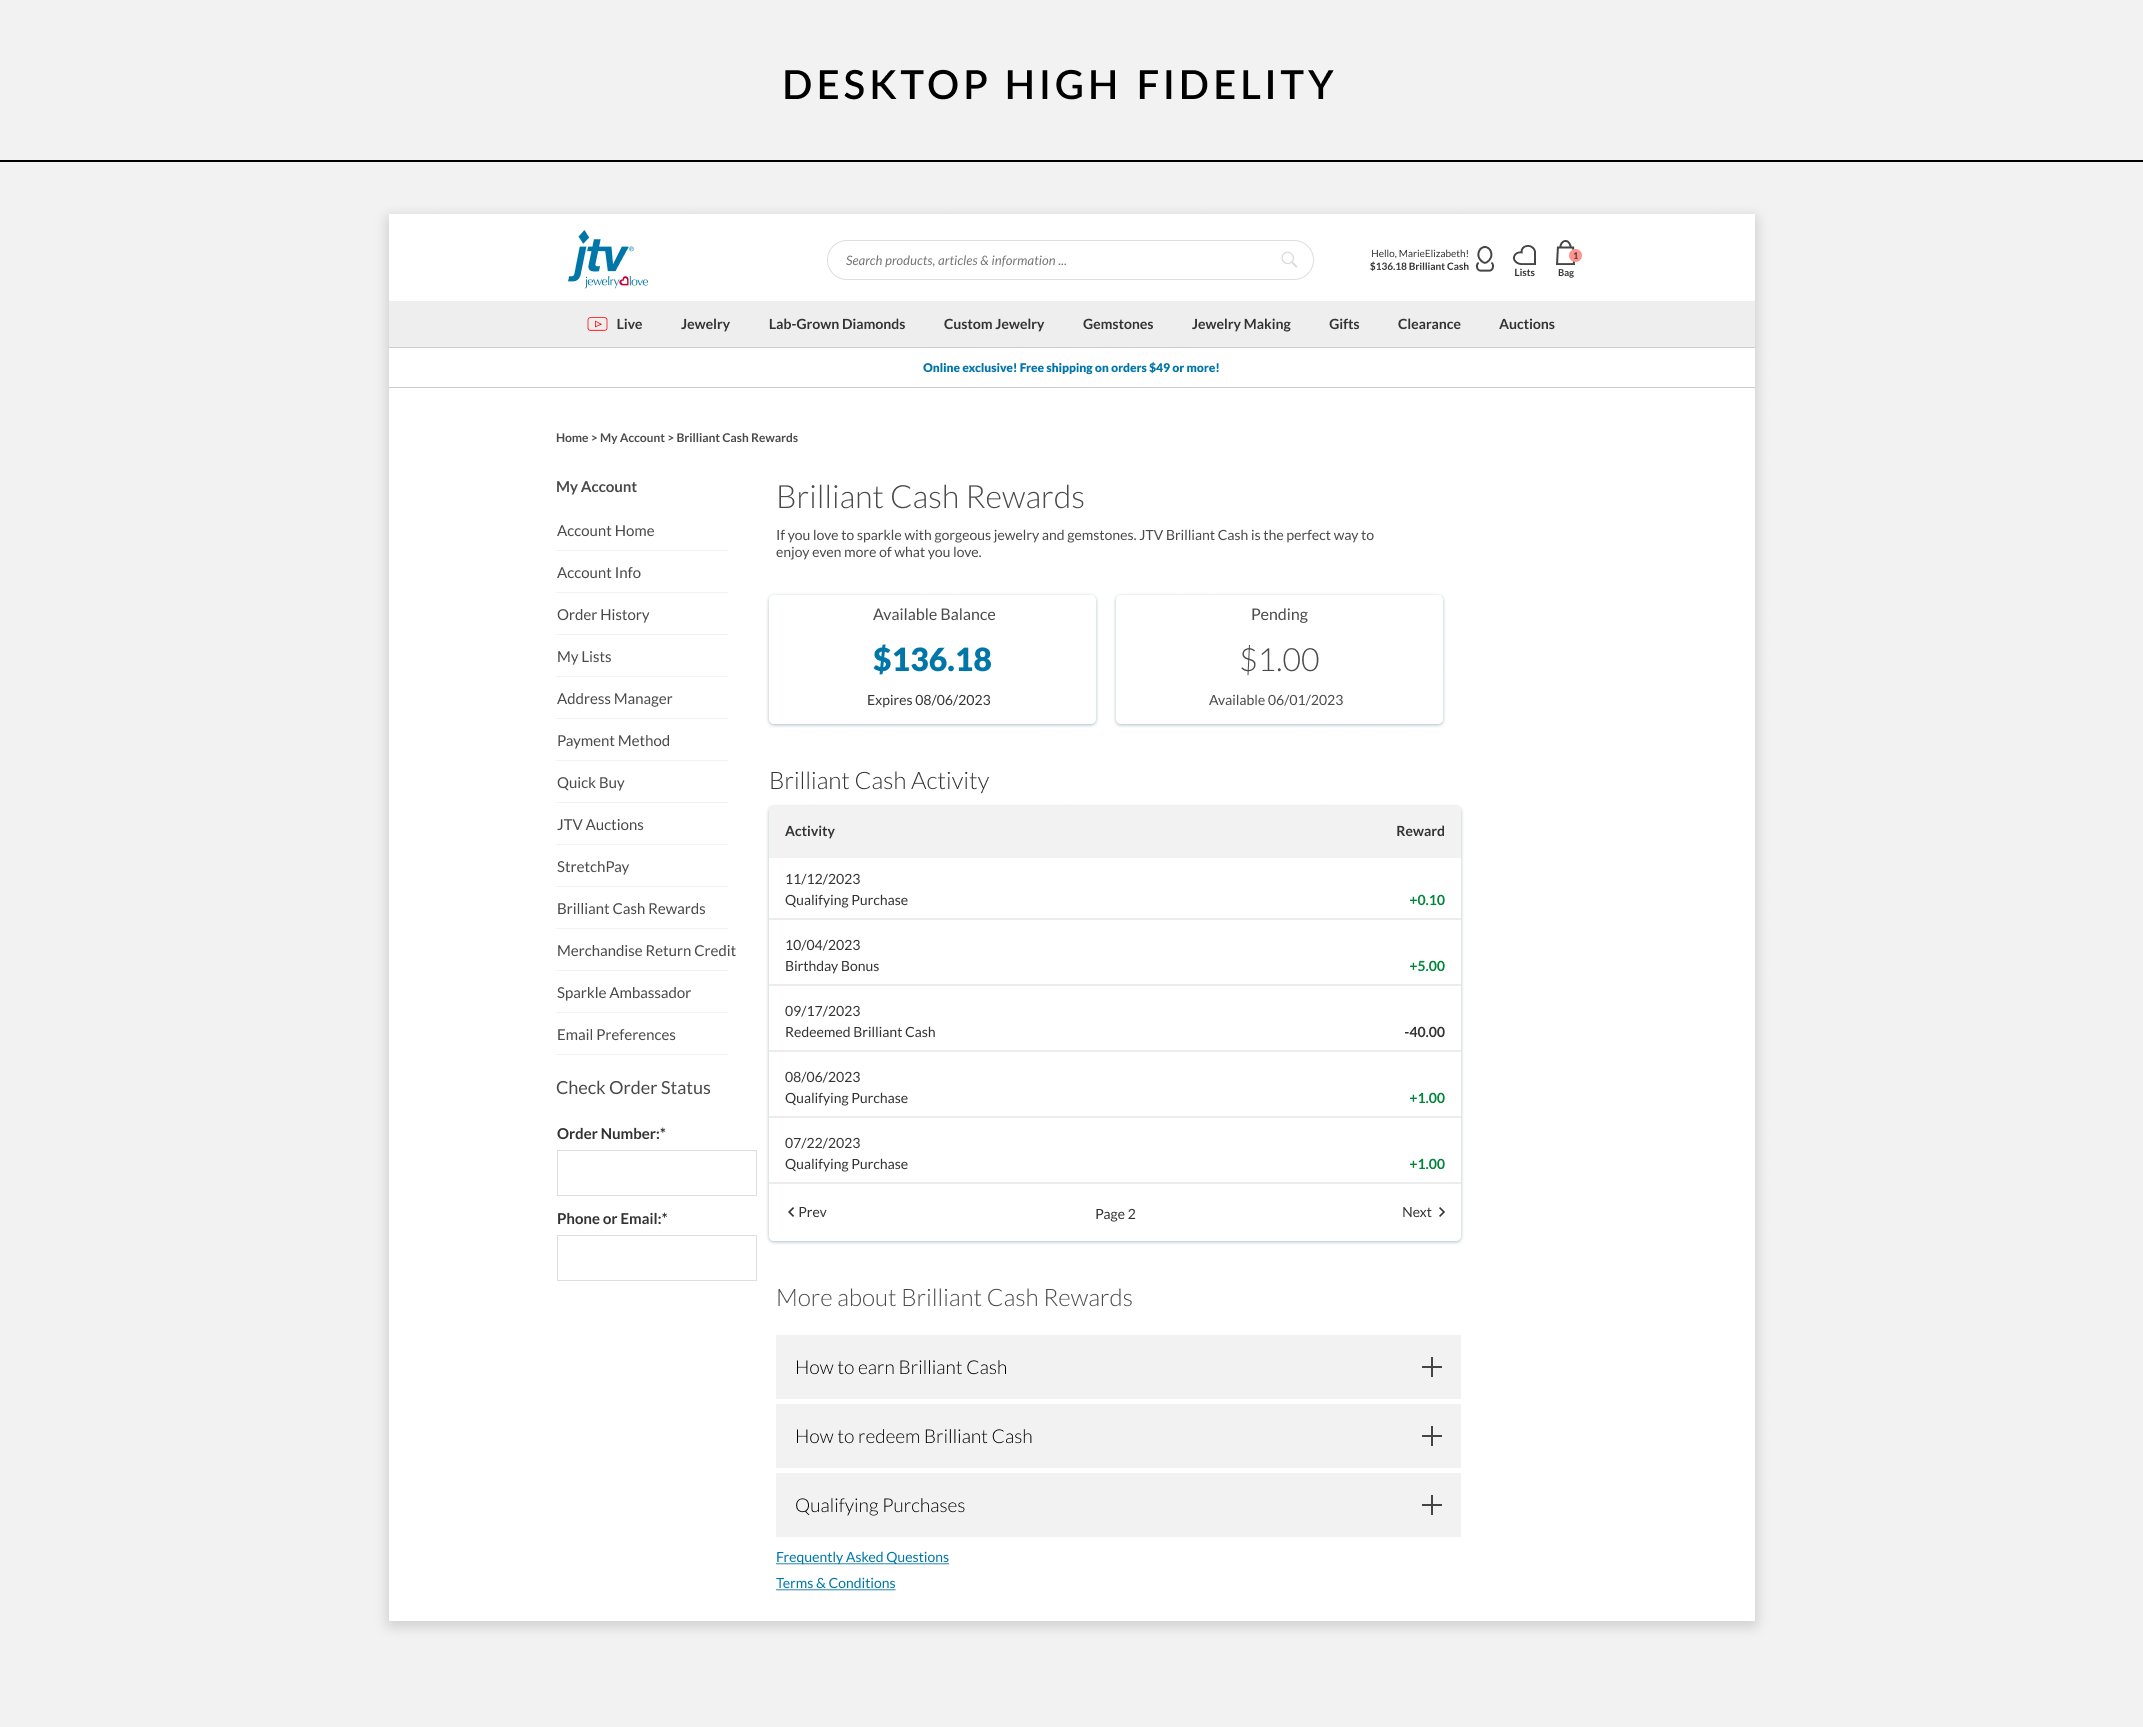Open Order History in sidebar
Screen dimensions: 2143x1727
(x=602, y=615)
